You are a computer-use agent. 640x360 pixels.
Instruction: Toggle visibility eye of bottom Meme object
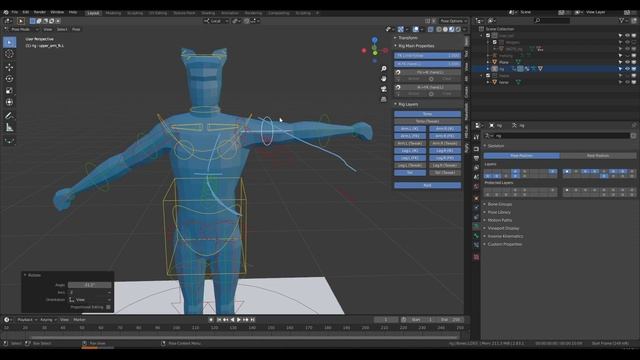click(x=627, y=82)
